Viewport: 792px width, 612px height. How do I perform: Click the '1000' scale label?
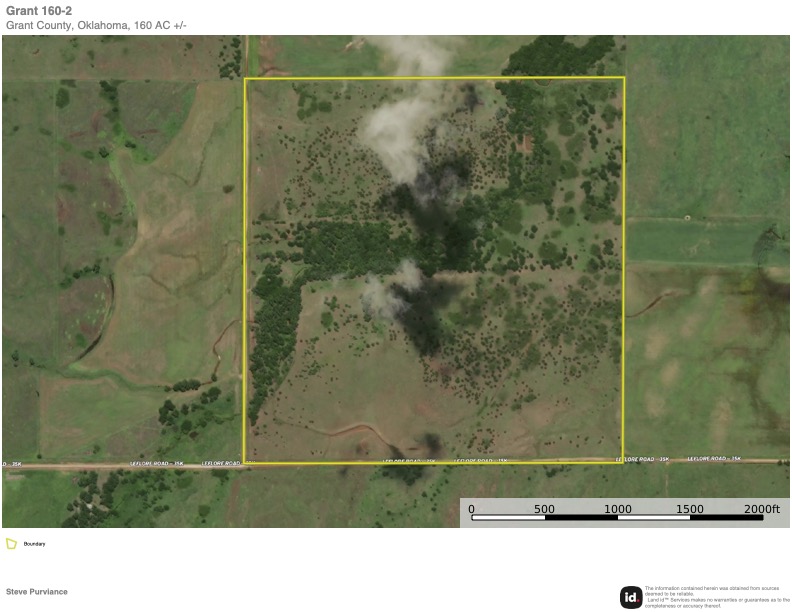[x=617, y=509]
